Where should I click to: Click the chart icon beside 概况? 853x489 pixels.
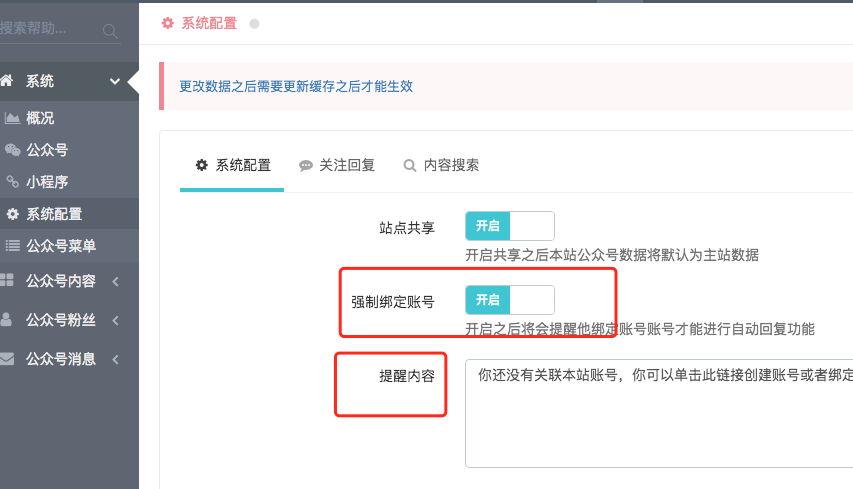13,117
